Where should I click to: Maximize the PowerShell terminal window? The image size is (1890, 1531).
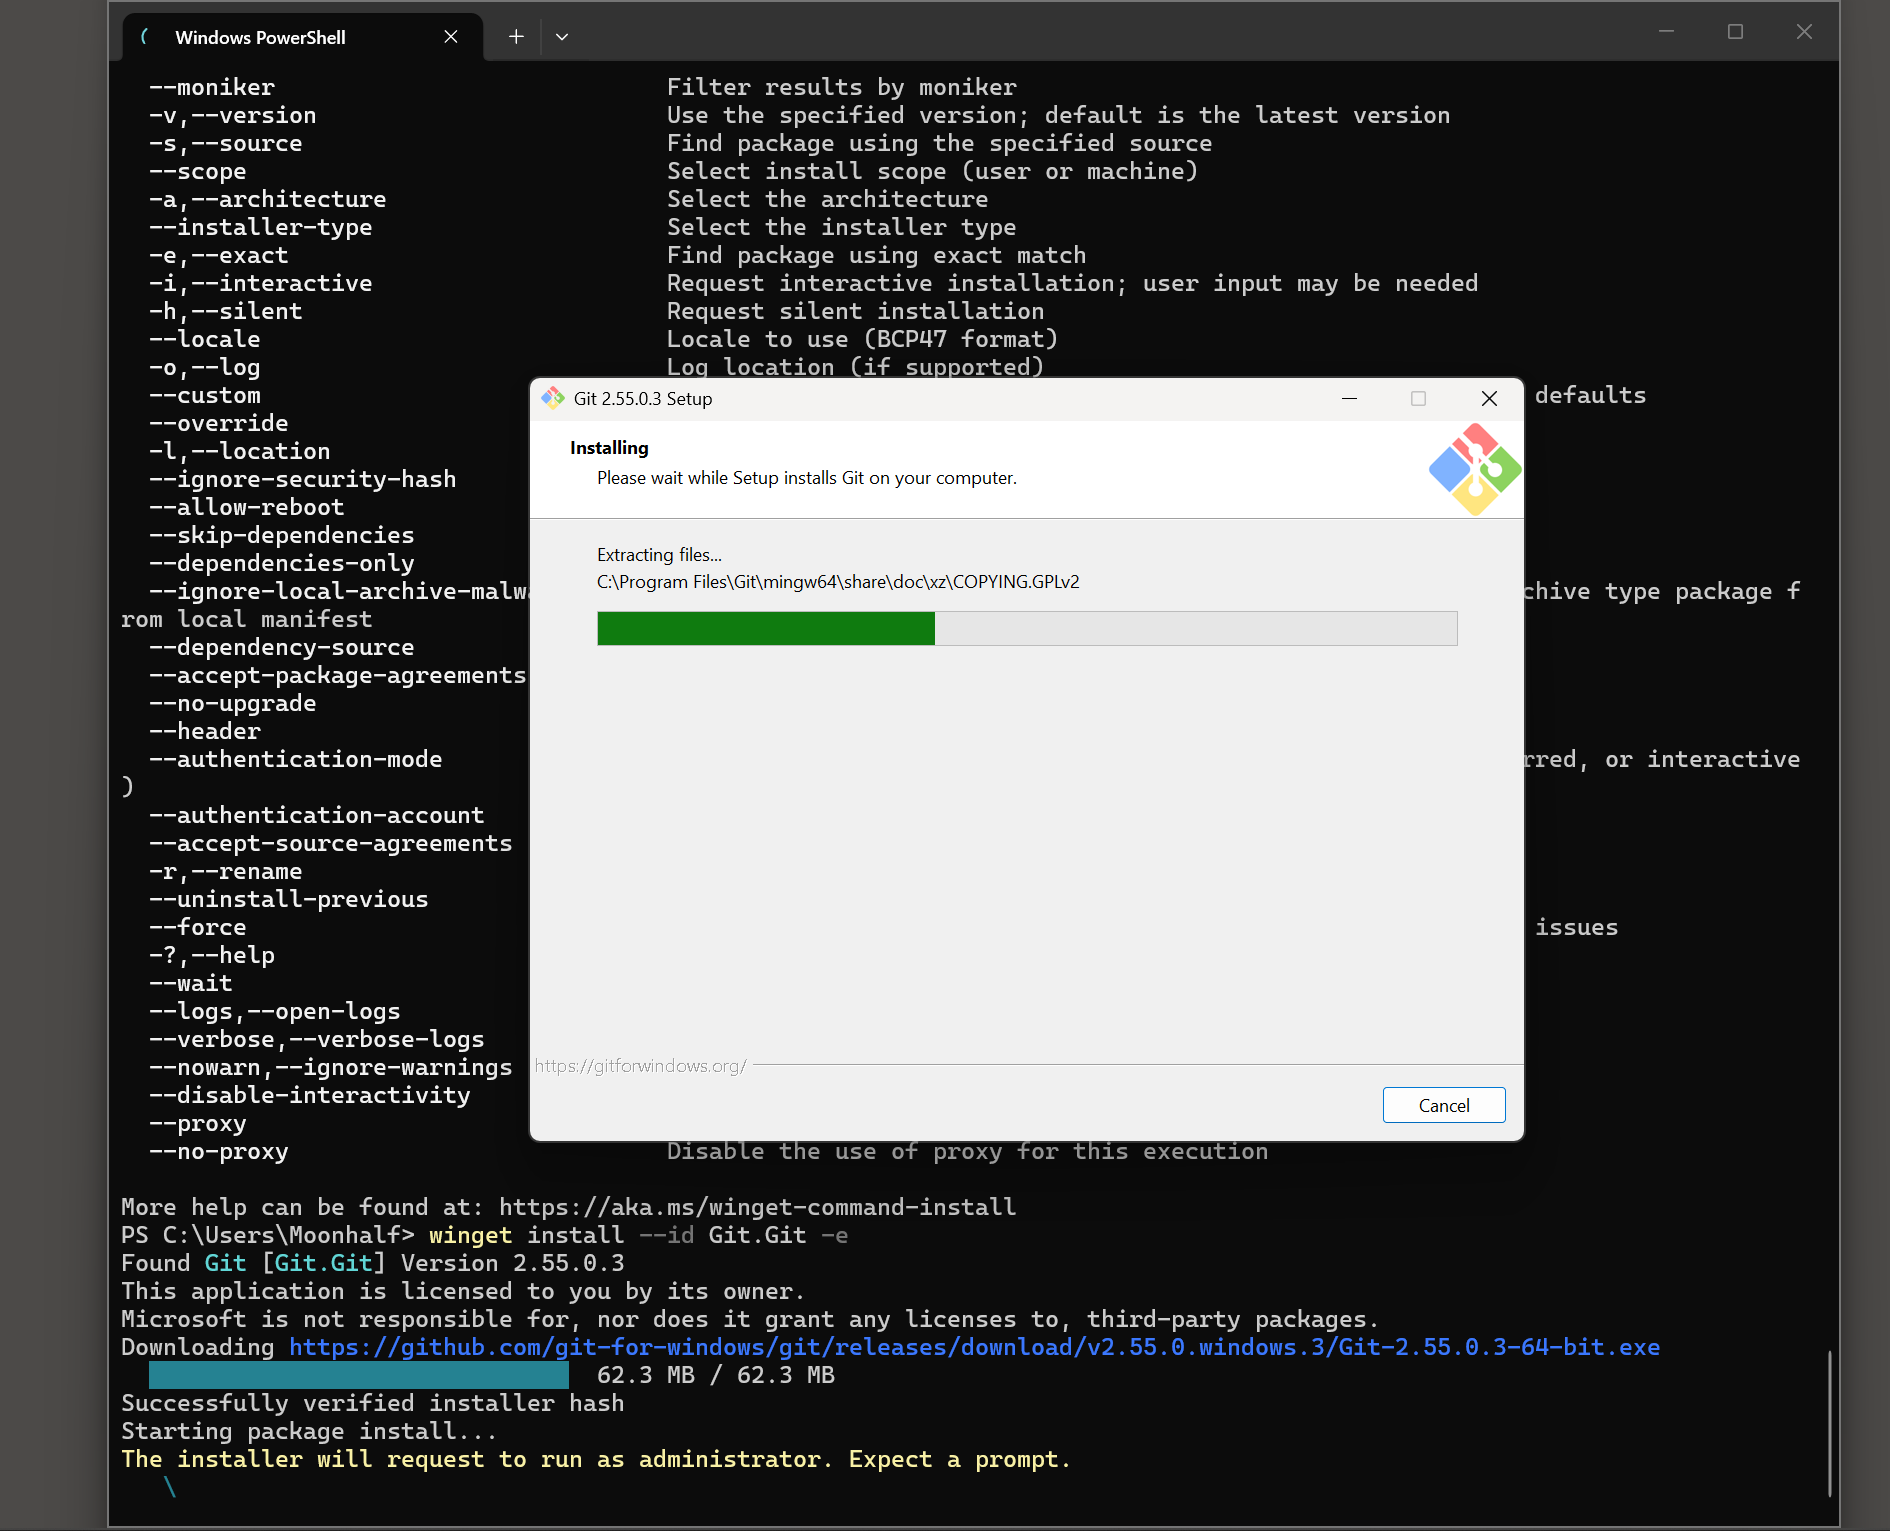[1735, 32]
